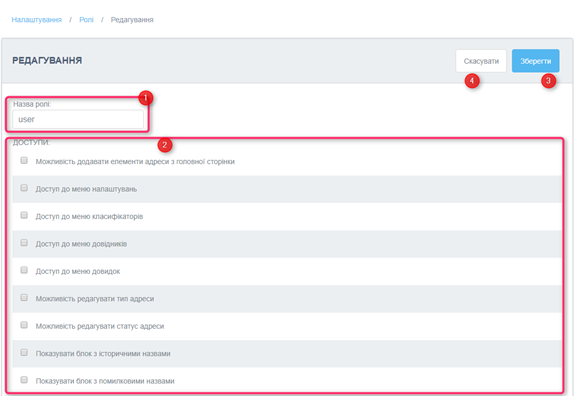Toggle Можливість редагувати тип адреси checkbox

coord(24,298)
